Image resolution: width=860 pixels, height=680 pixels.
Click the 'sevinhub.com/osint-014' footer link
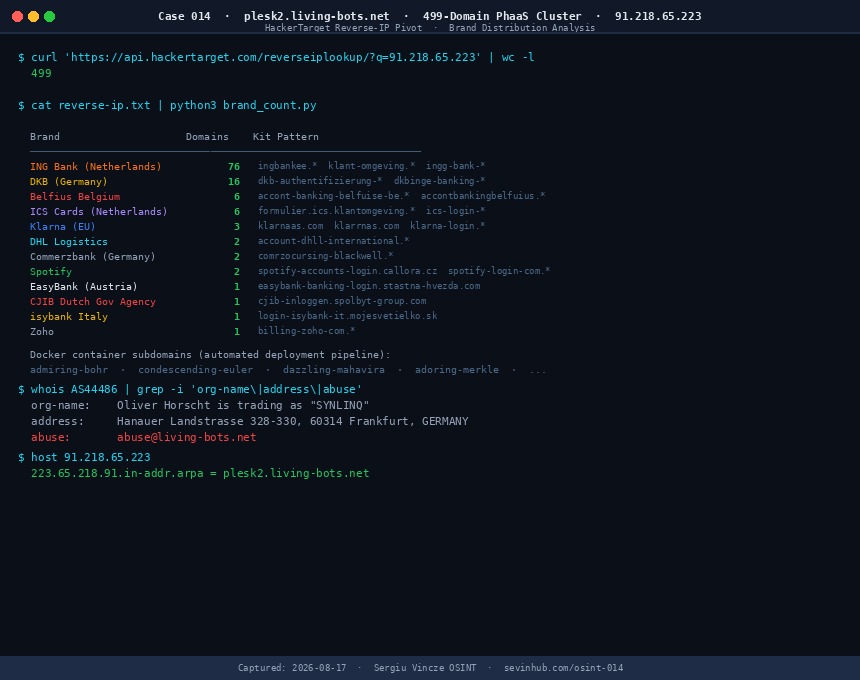[x=563, y=668]
